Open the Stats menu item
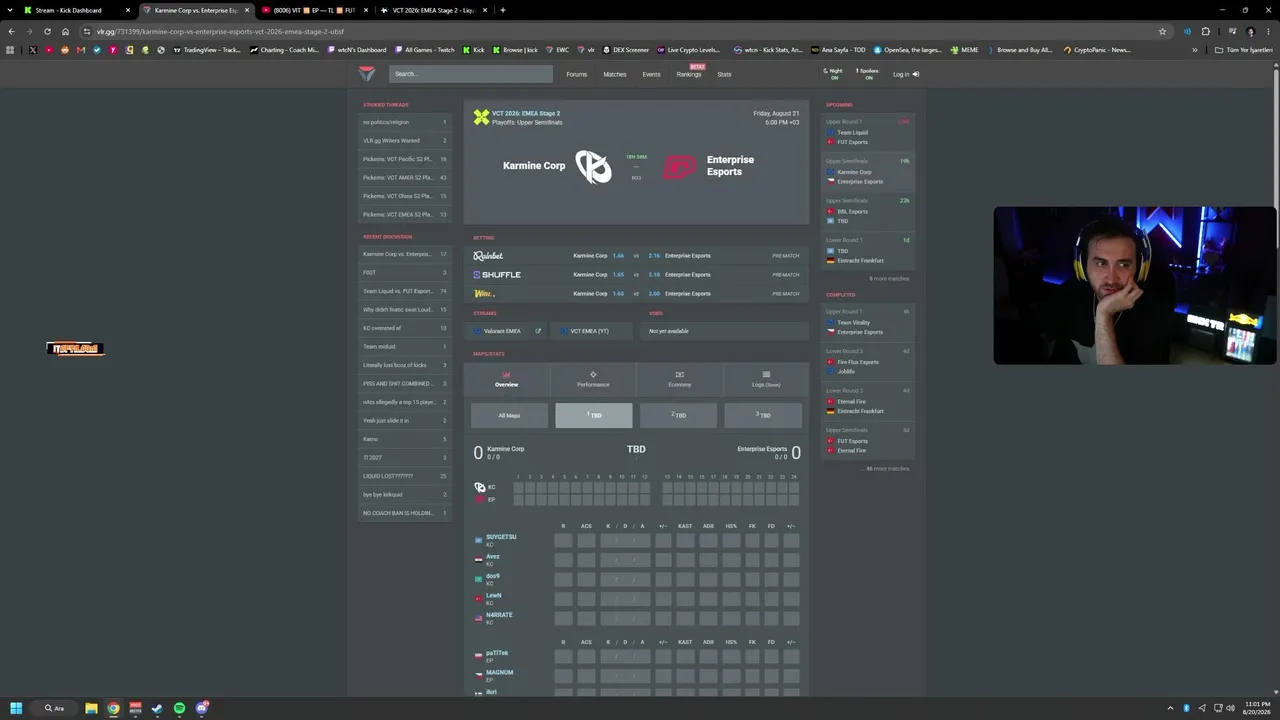The image size is (1280, 720). [x=724, y=74]
